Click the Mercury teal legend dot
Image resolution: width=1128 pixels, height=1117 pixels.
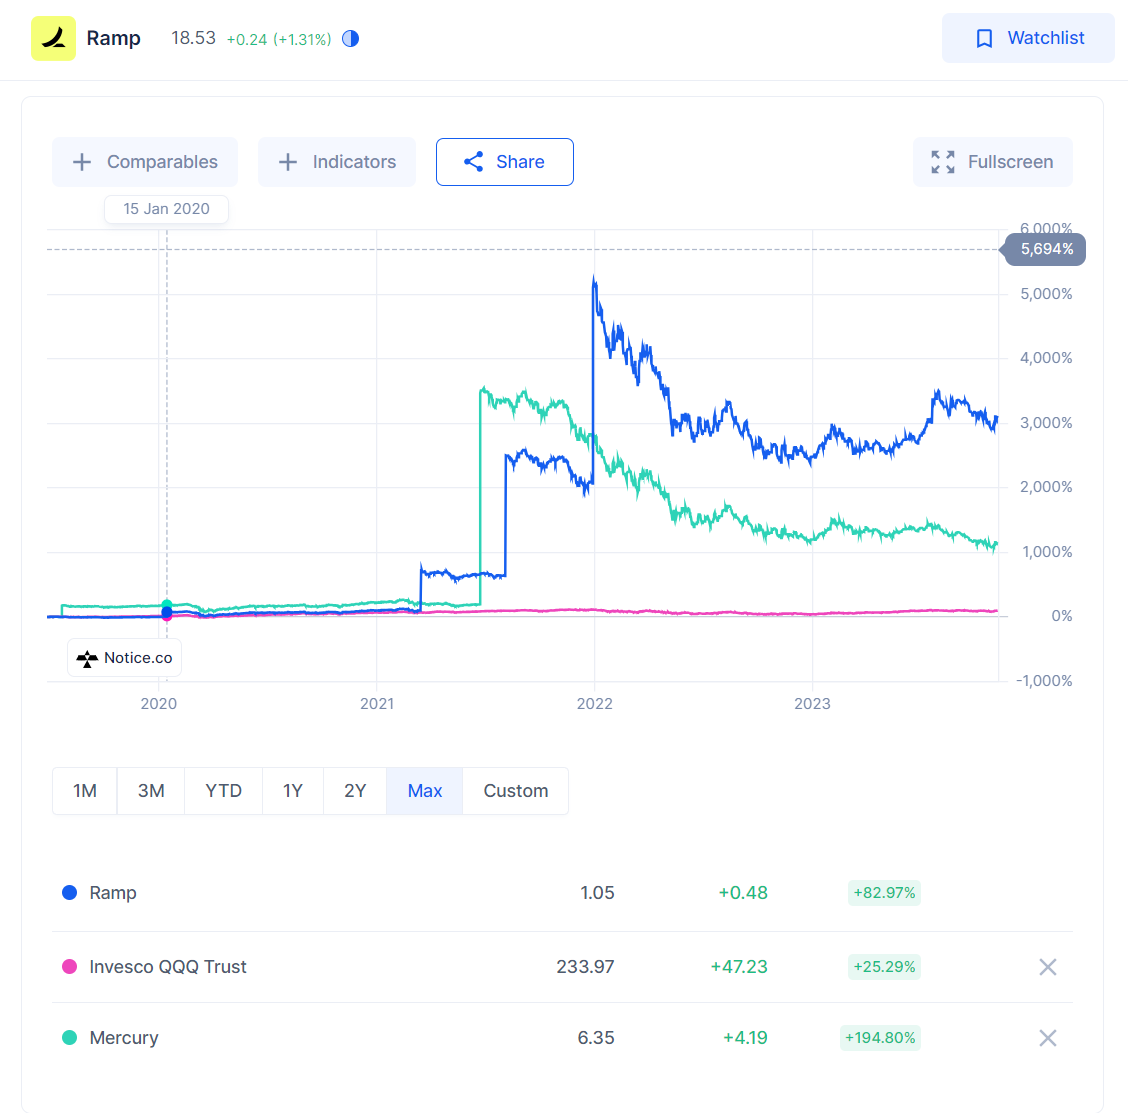click(70, 1037)
